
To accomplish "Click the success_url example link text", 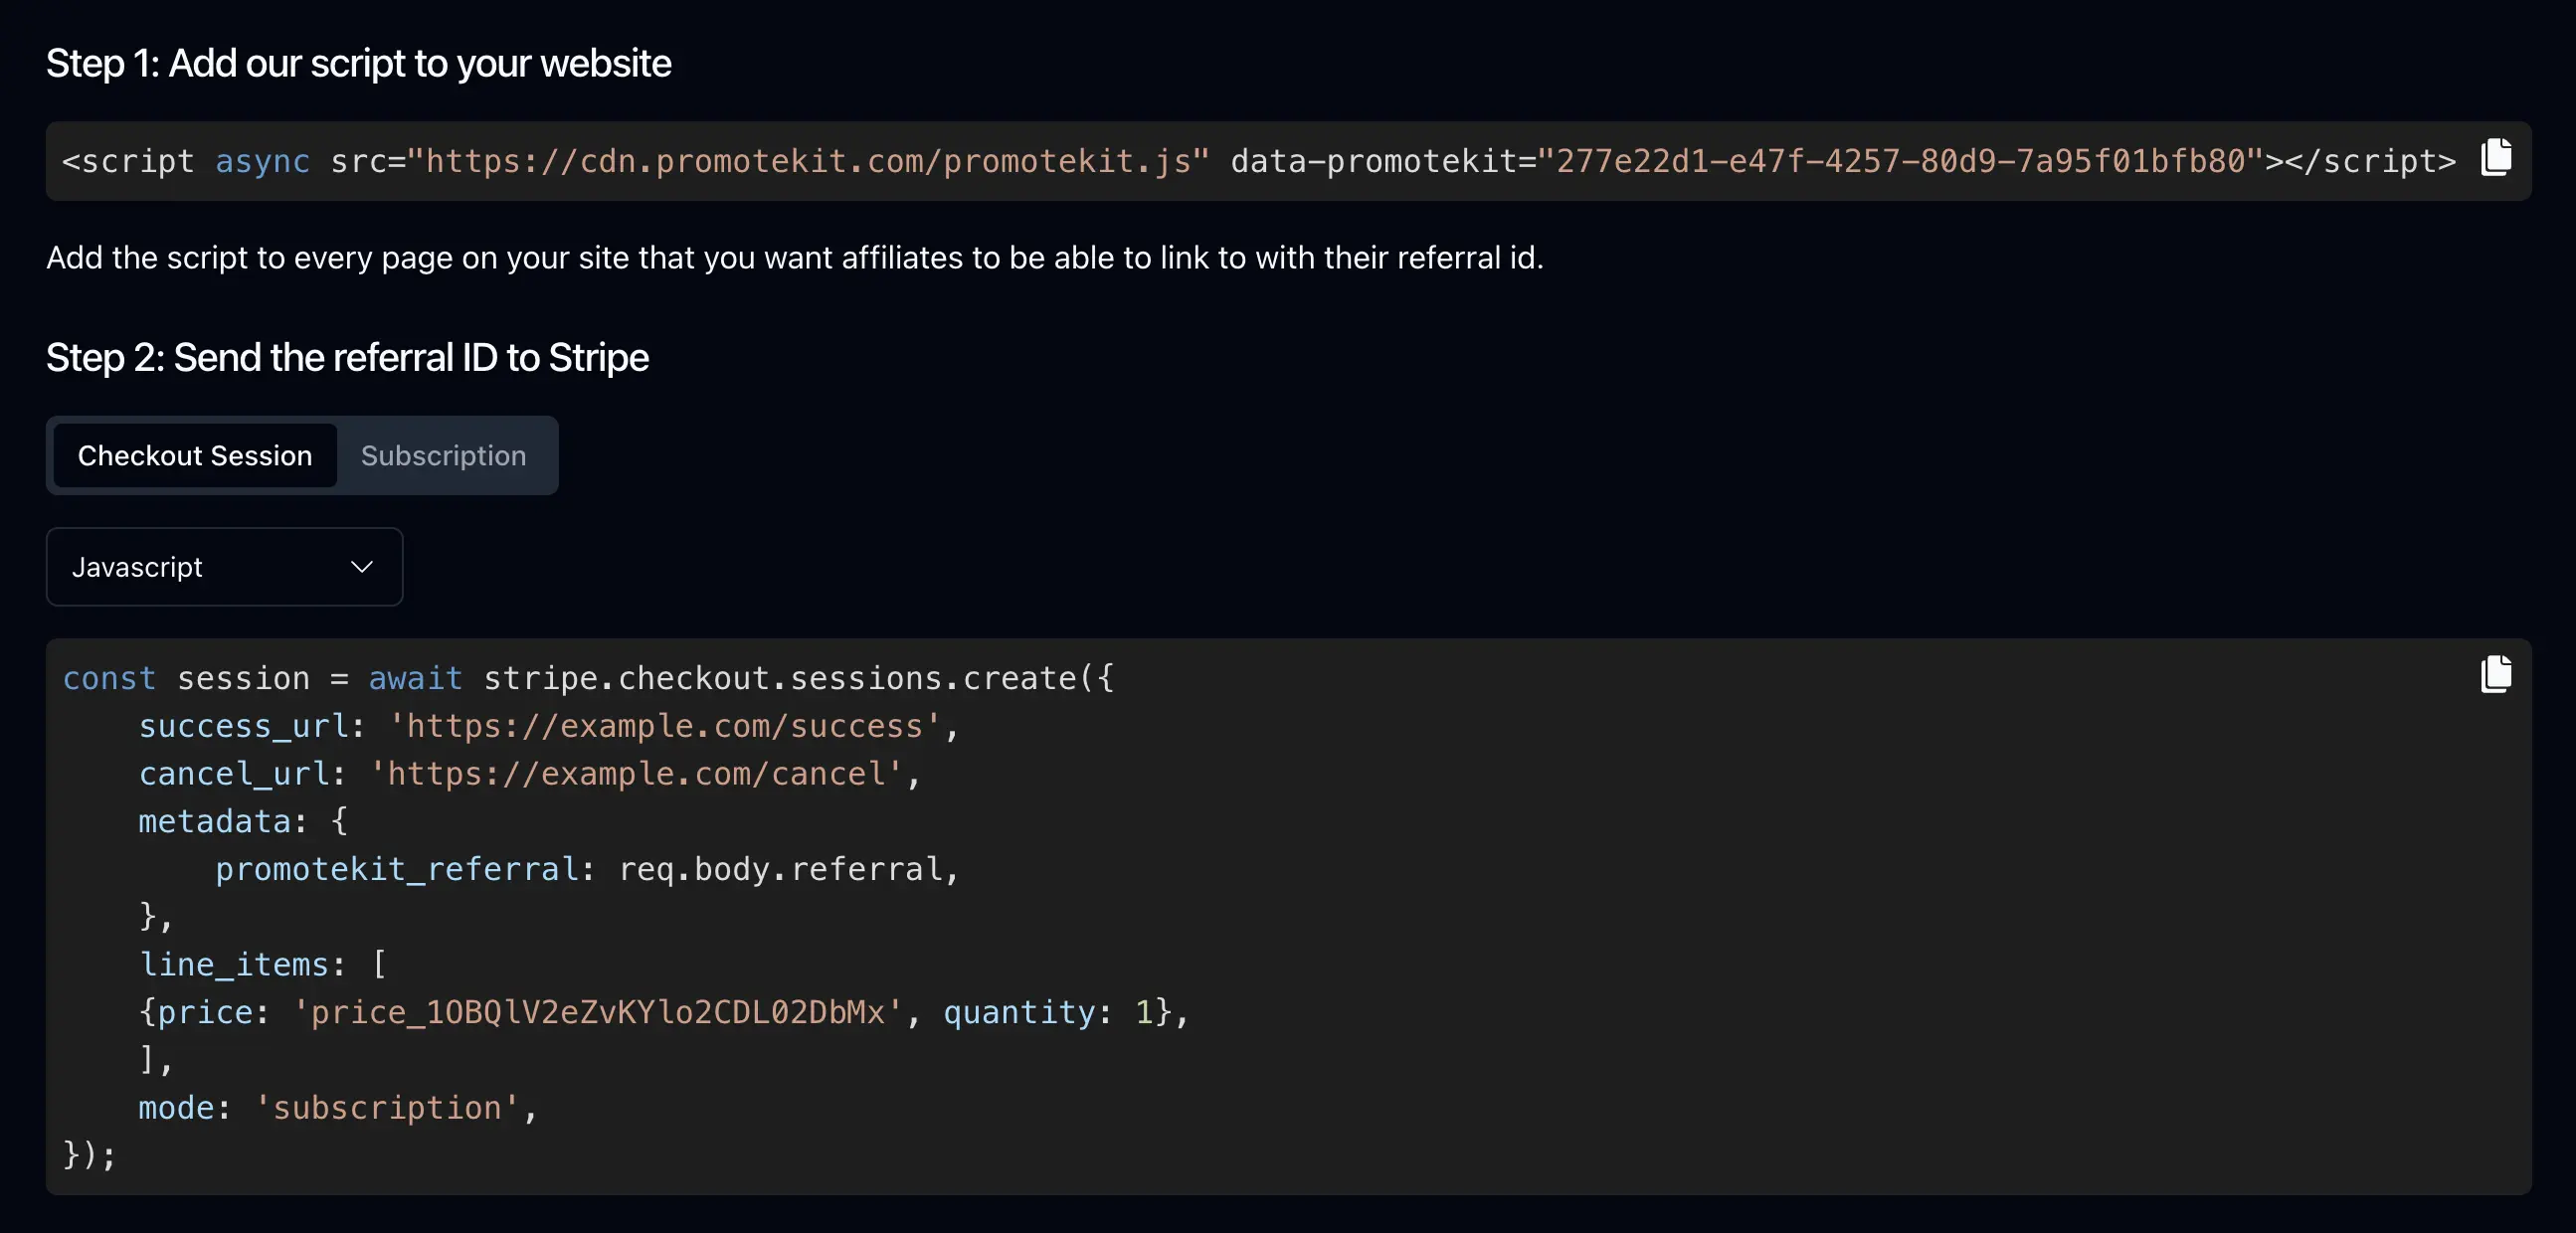I will point(664,726).
